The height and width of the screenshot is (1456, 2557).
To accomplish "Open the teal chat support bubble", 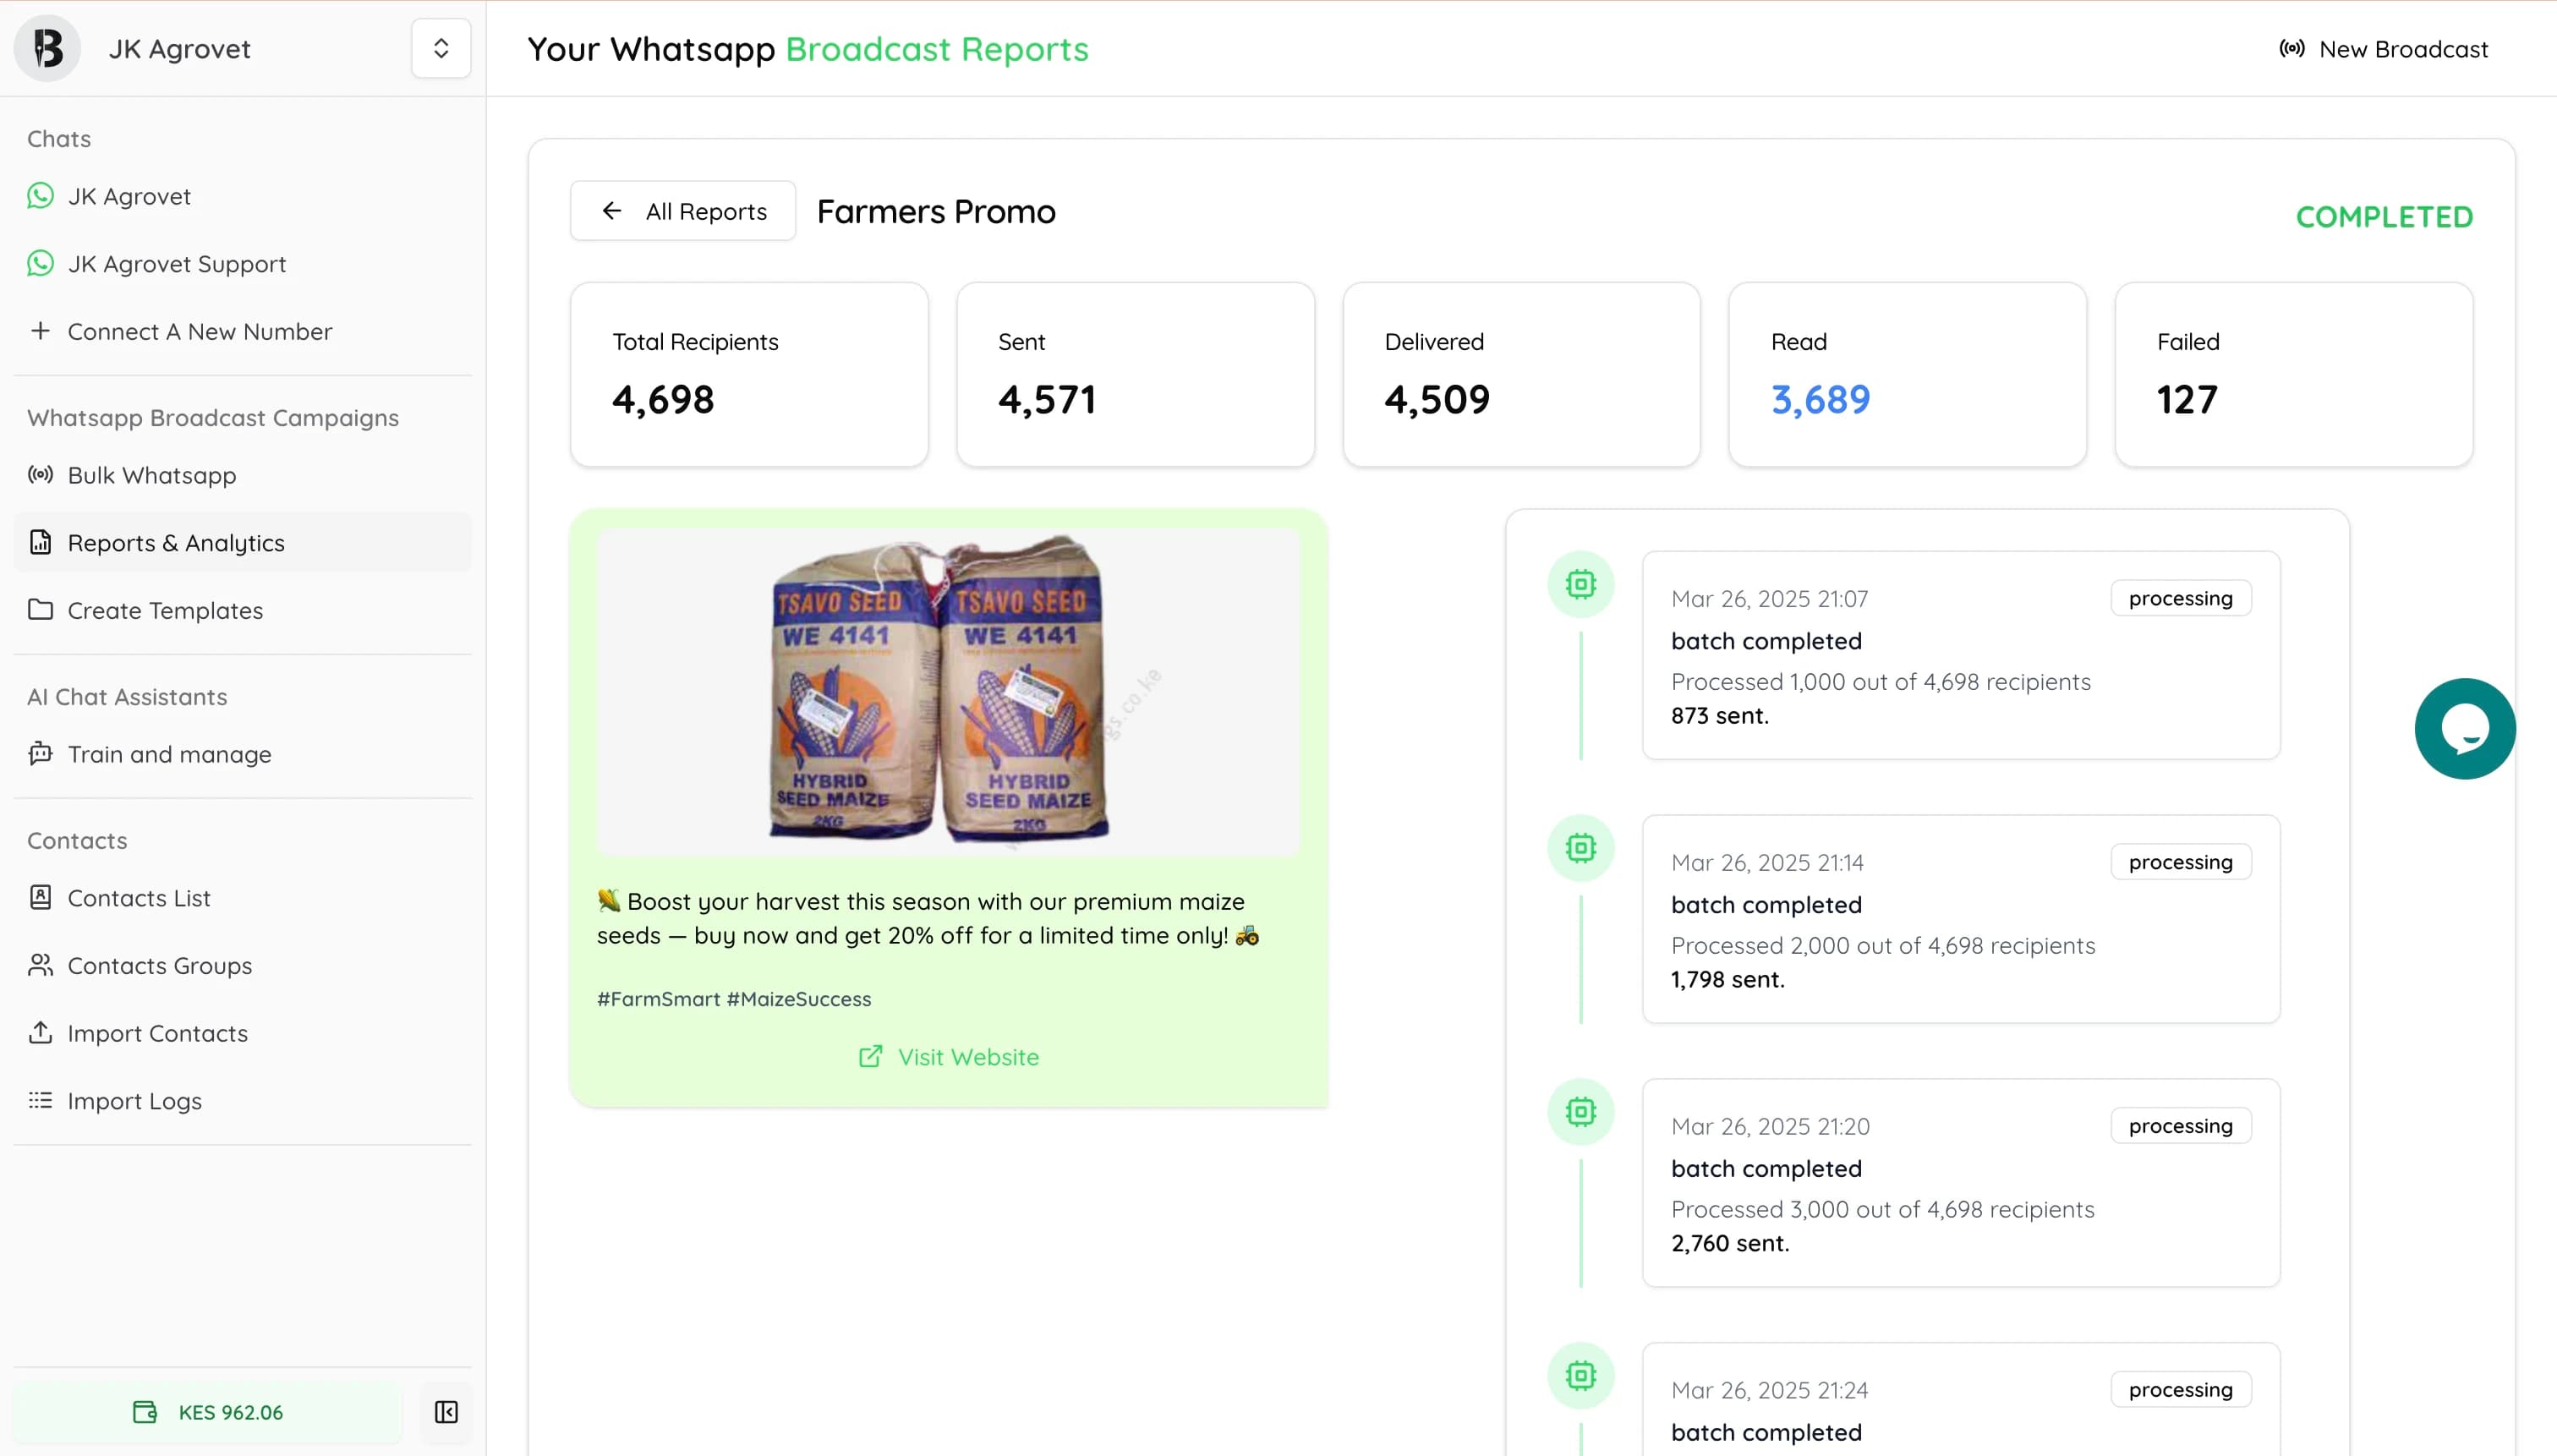I will [2464, 728].
